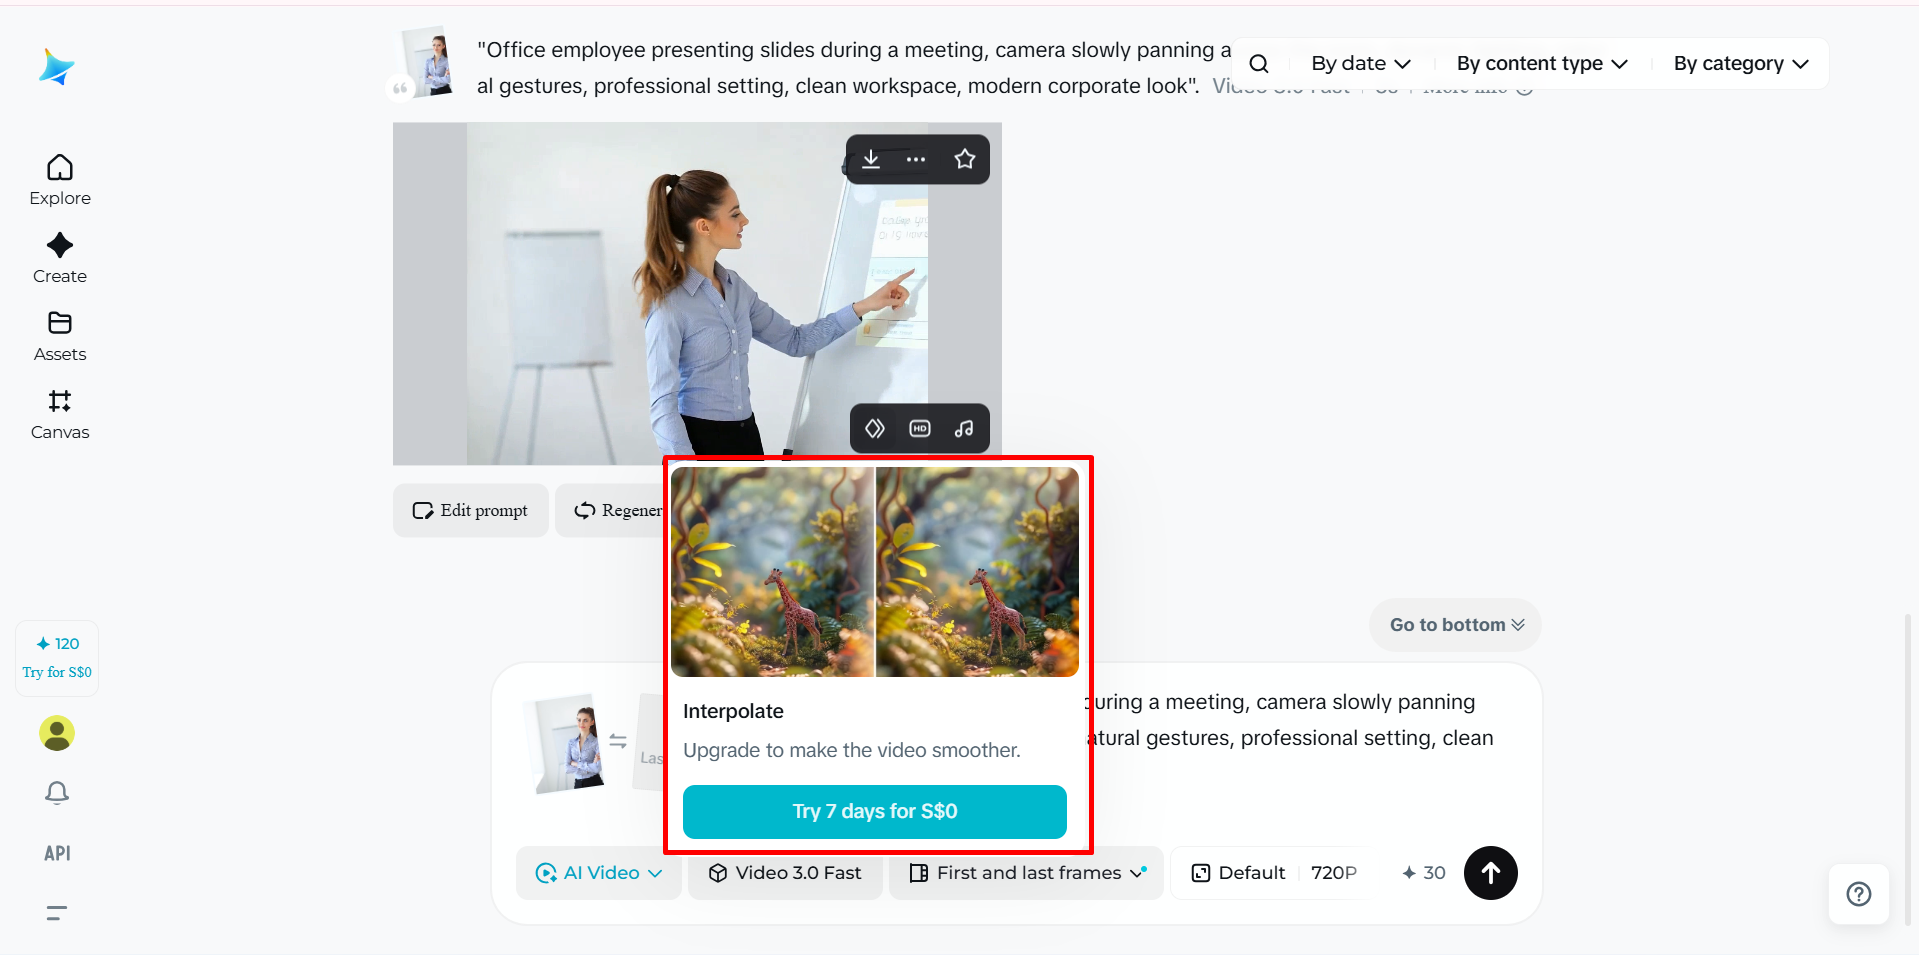Expand the By date filter
The image size is (1919, 955).
(x=1361, y=64)
